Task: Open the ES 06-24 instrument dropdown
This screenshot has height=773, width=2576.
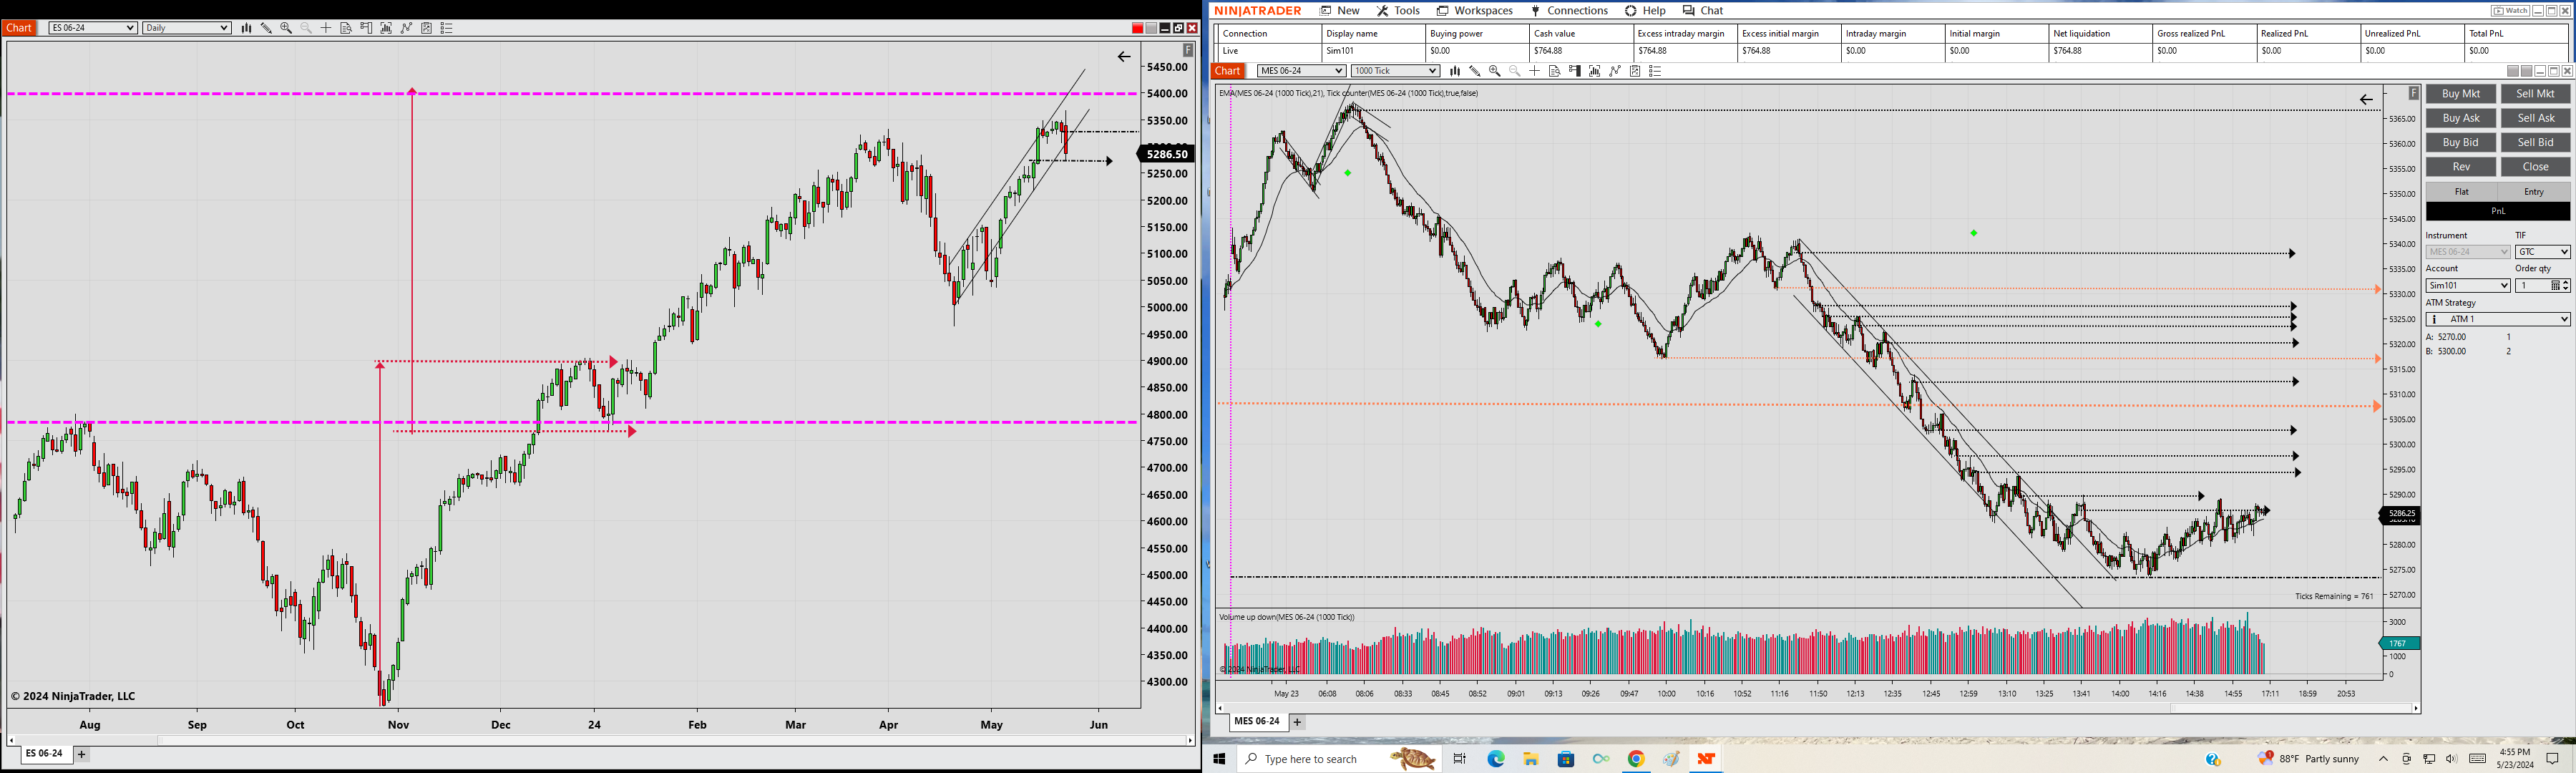Action: tap(93, 28)
